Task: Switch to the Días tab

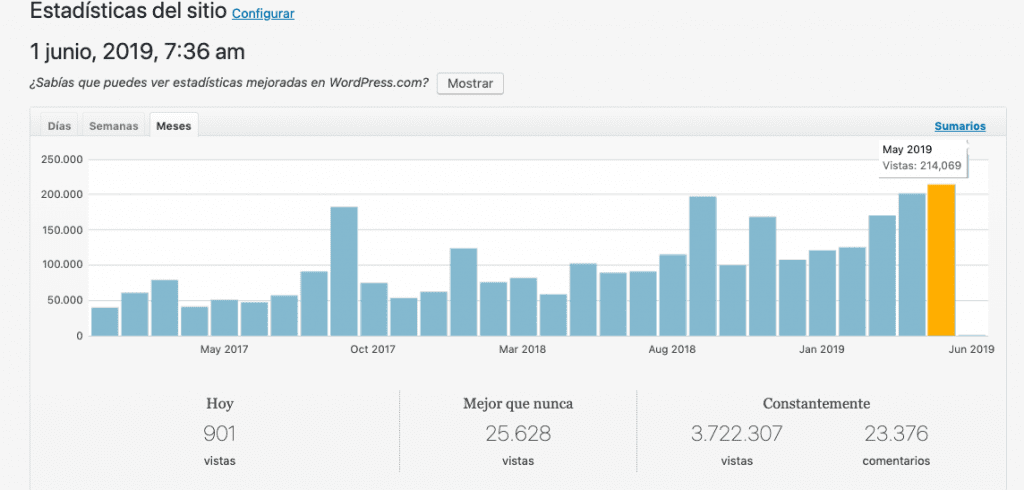Action: click(x=60, y=126)
